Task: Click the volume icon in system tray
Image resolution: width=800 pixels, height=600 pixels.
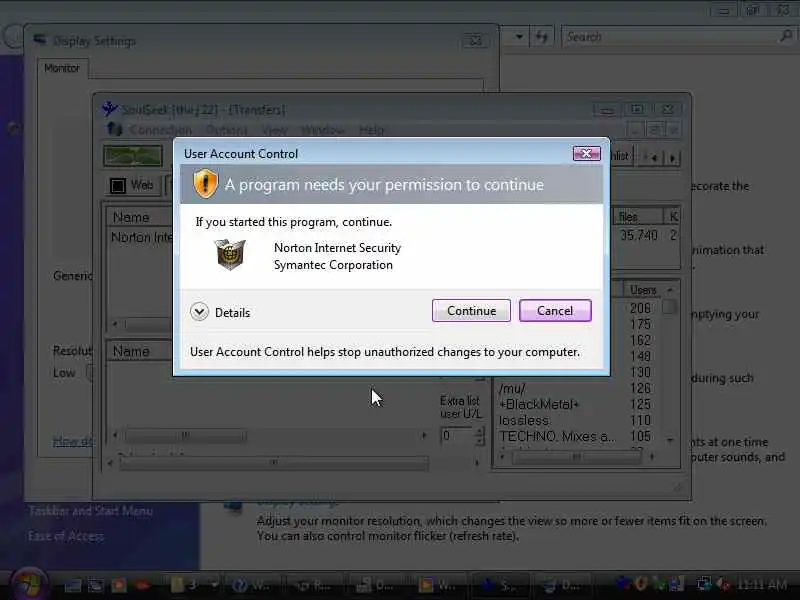Action: coord(723,584)
